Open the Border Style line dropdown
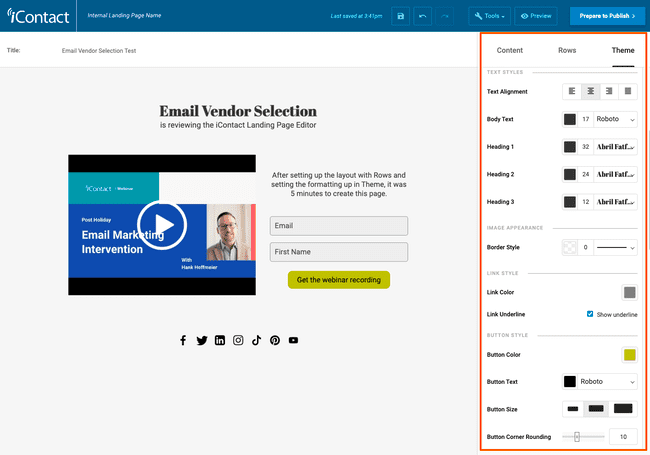The image size is (650, 455). click(x=616, y=247)
